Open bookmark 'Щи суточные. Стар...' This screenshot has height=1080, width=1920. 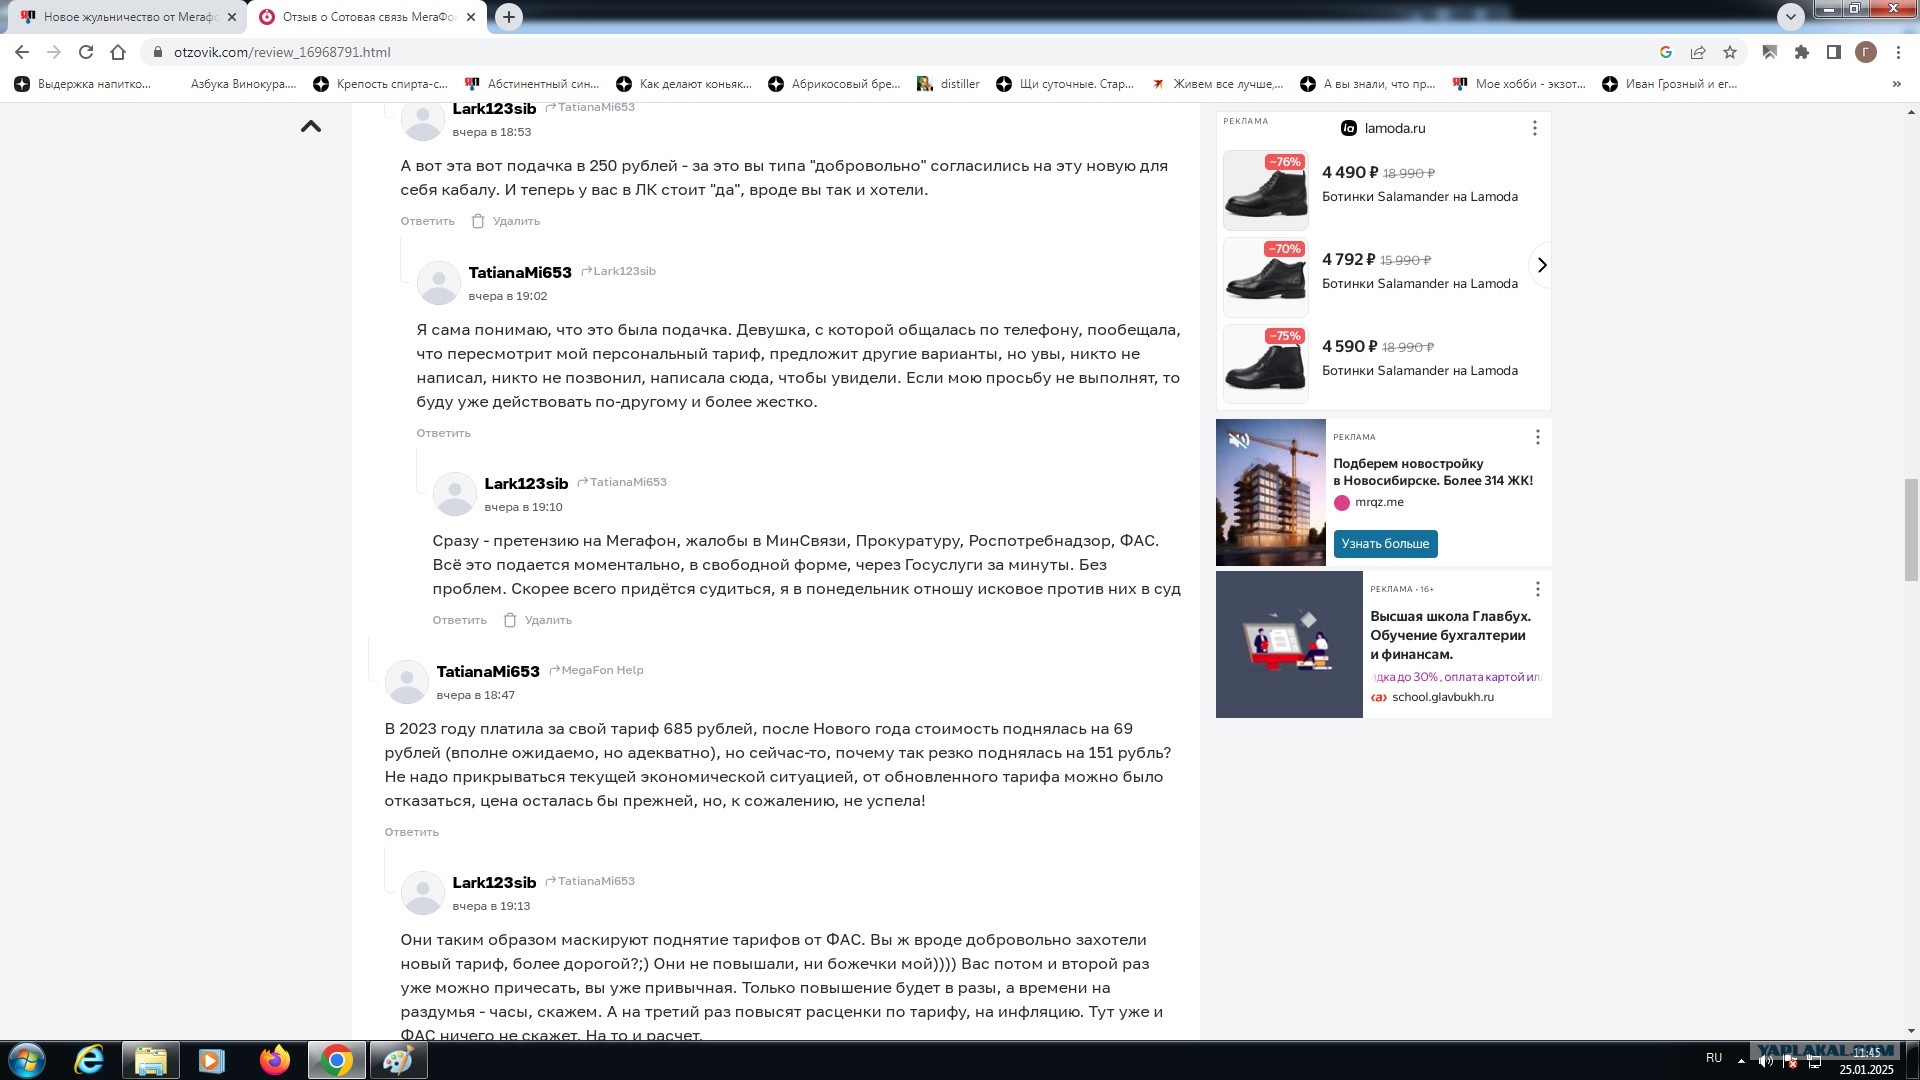[1066, 84]
